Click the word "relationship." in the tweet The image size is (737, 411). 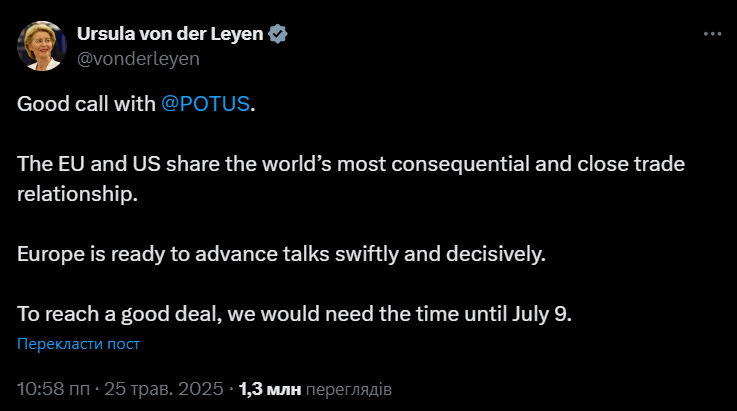75,193
